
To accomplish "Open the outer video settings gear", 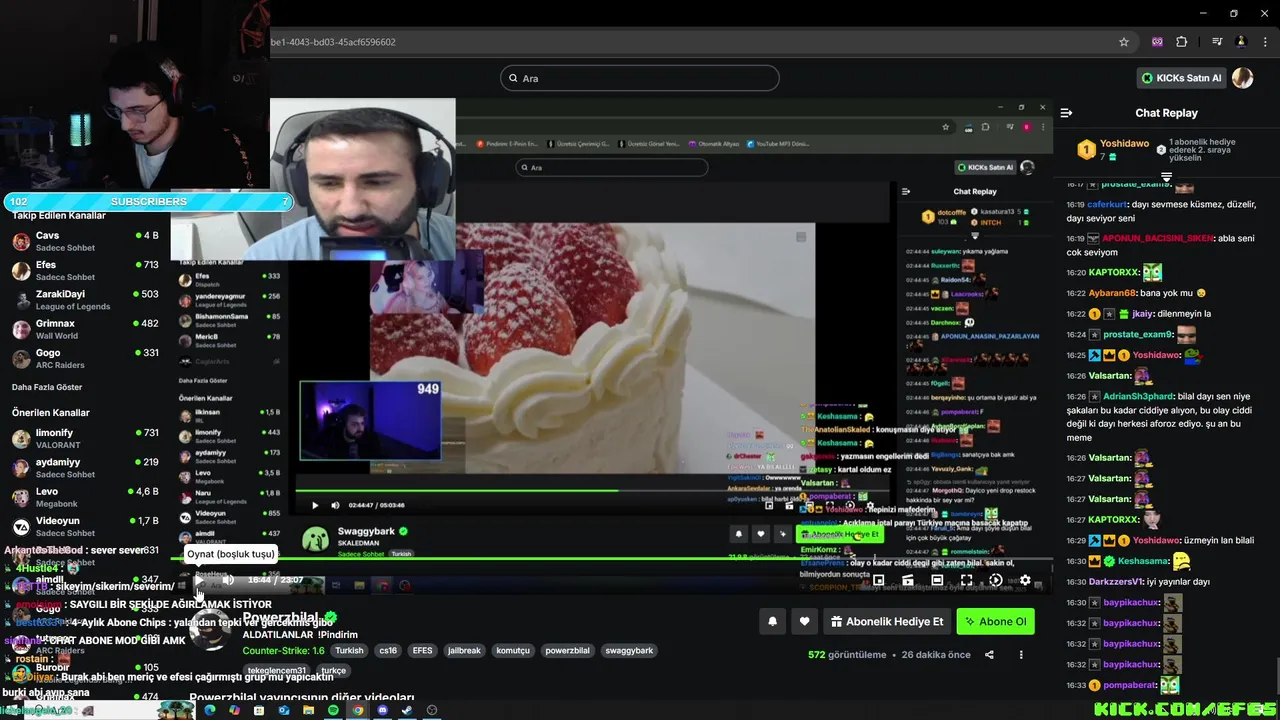I will pyautogui.click(x=1025, y=580).
